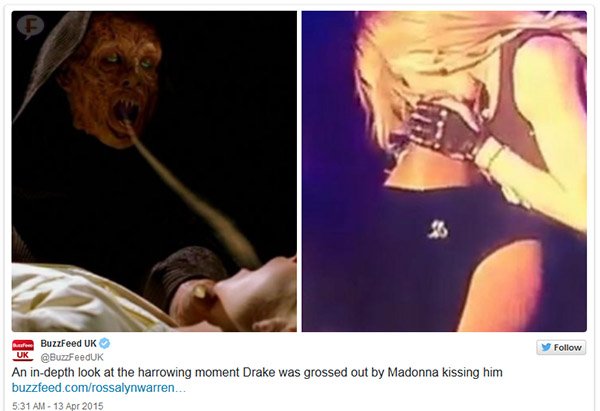This screenshot has width=600, height=411.
Task: Click the 13 Apr 2015 date
Action: 78,406
